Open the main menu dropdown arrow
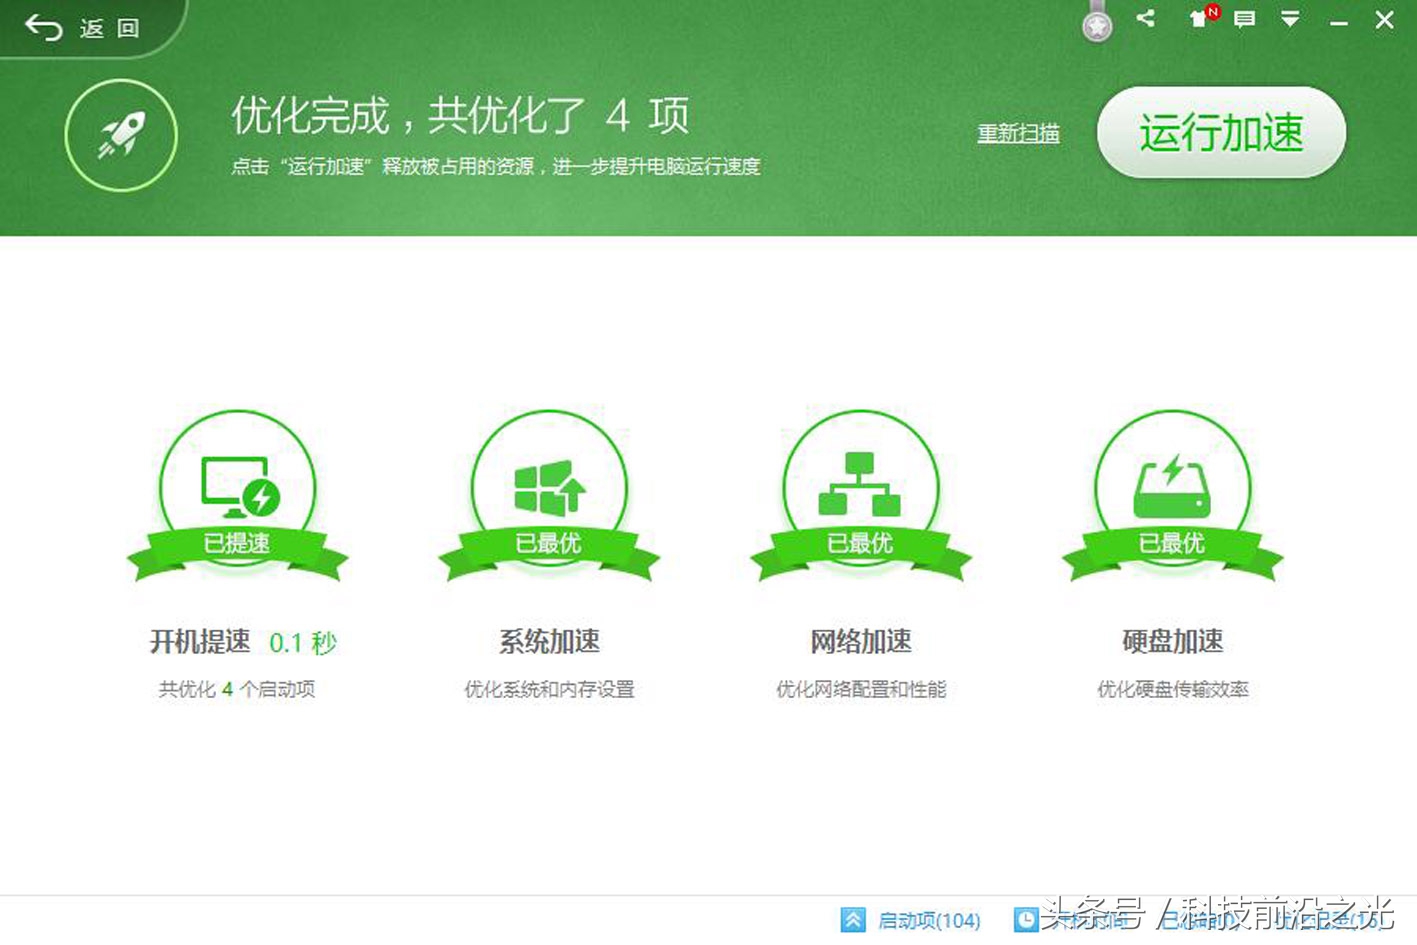Screen dimensions: 1417x945 click(1290, 18)
